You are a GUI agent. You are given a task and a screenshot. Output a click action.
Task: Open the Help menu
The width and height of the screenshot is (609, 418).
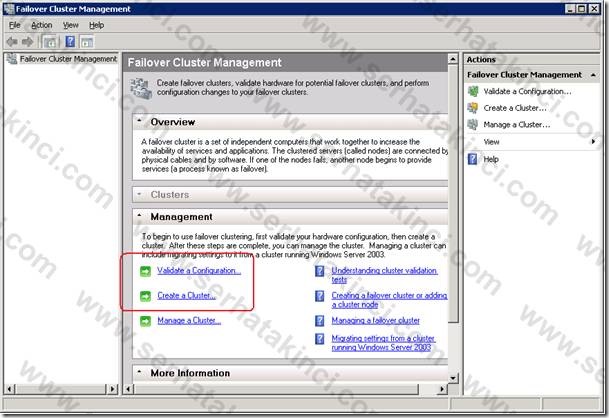pos(96,25)
